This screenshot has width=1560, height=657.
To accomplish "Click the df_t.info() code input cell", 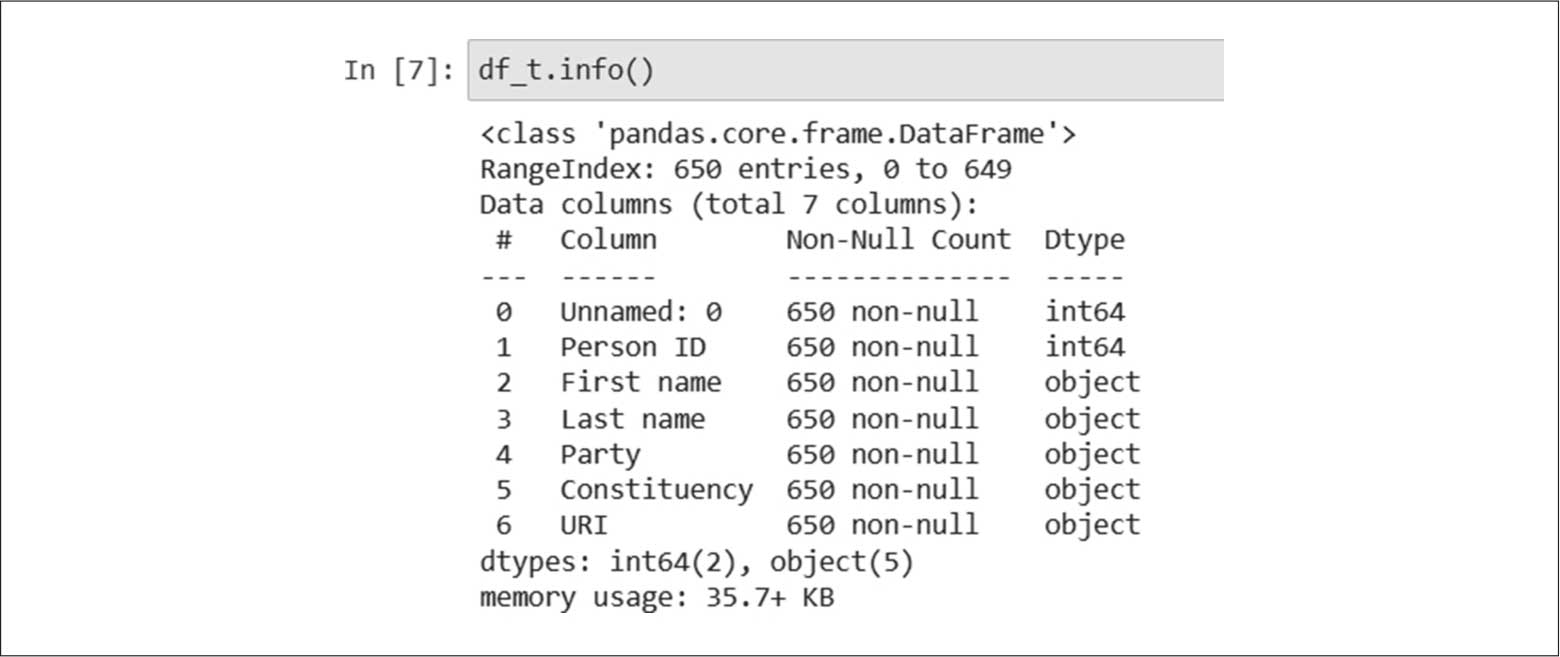I will 845,71.
